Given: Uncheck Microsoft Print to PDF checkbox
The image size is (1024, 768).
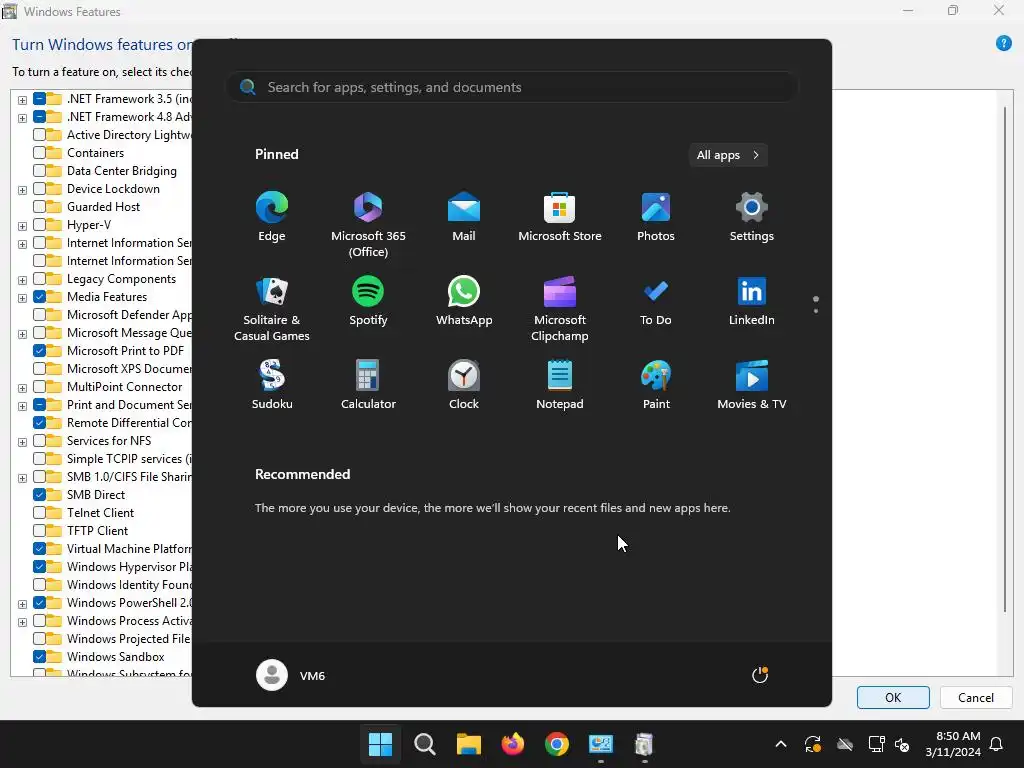Looking at the screenshot, I should click(39, 351).
